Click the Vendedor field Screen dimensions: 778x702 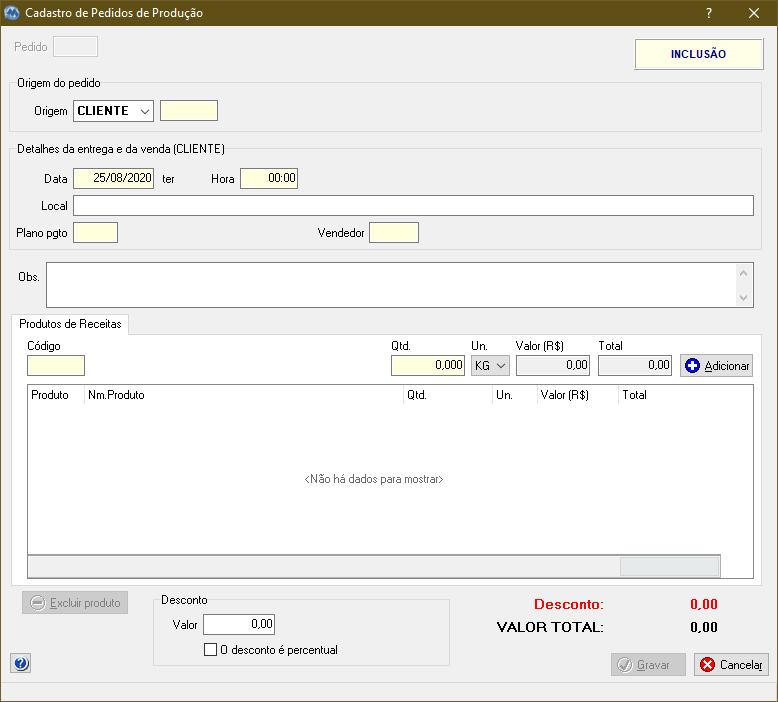[x=394, y=233]
